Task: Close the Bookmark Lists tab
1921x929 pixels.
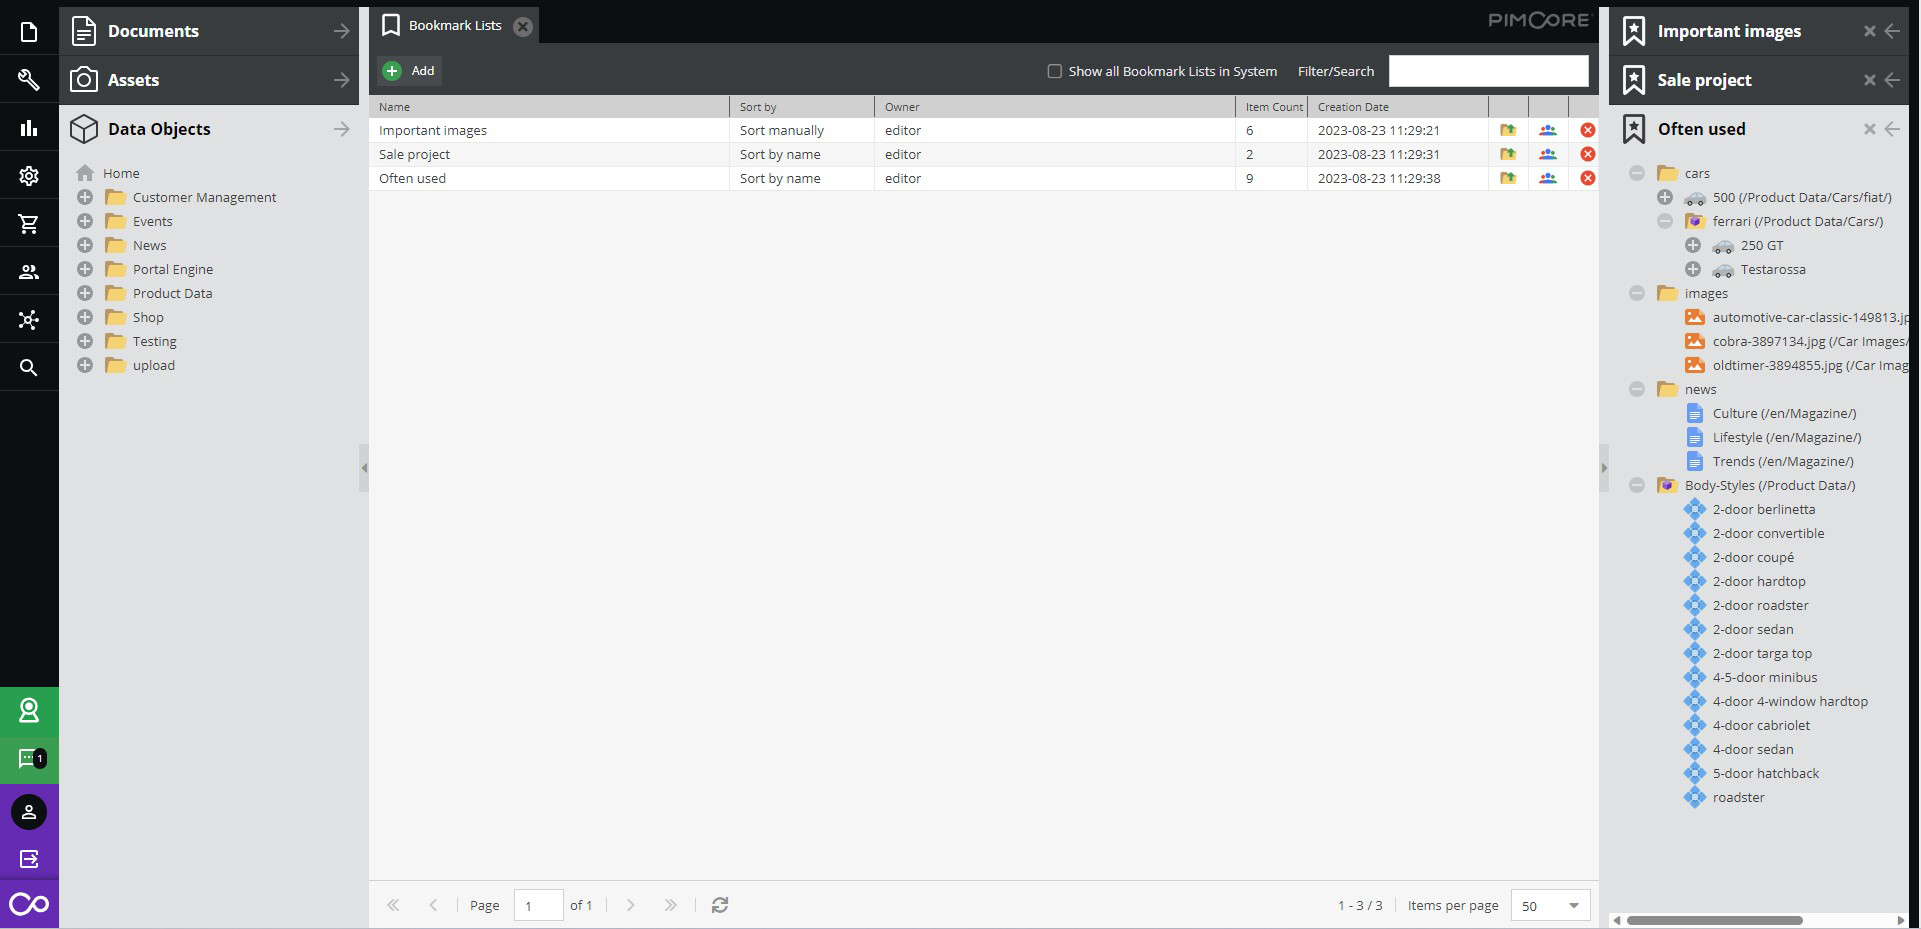Action: tap(523, 27)
